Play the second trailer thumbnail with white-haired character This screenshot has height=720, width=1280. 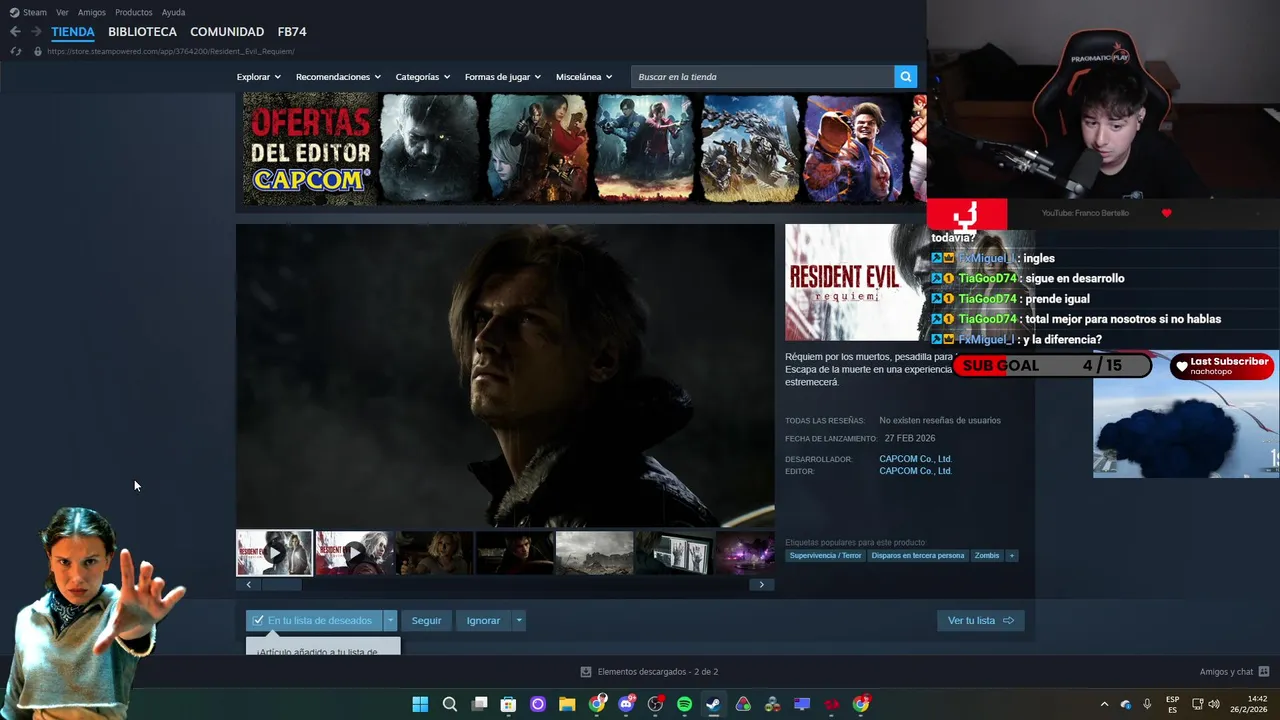point(354,553)
